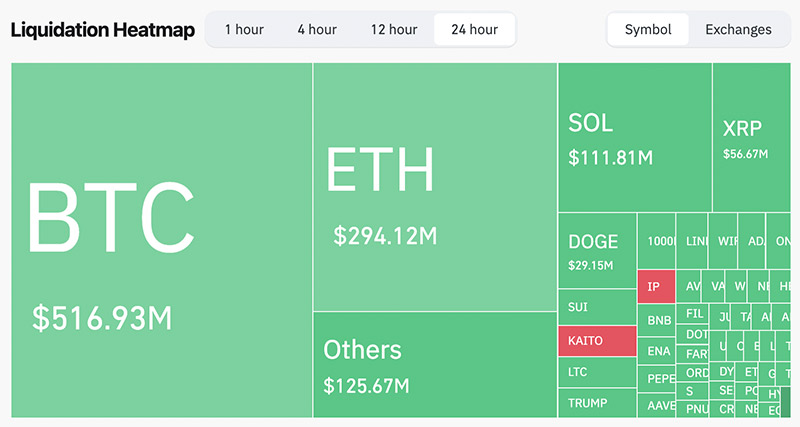Switch heatmap view to Symbol
The width and height of the screenshot is (800, 427).
click(648, 30)
